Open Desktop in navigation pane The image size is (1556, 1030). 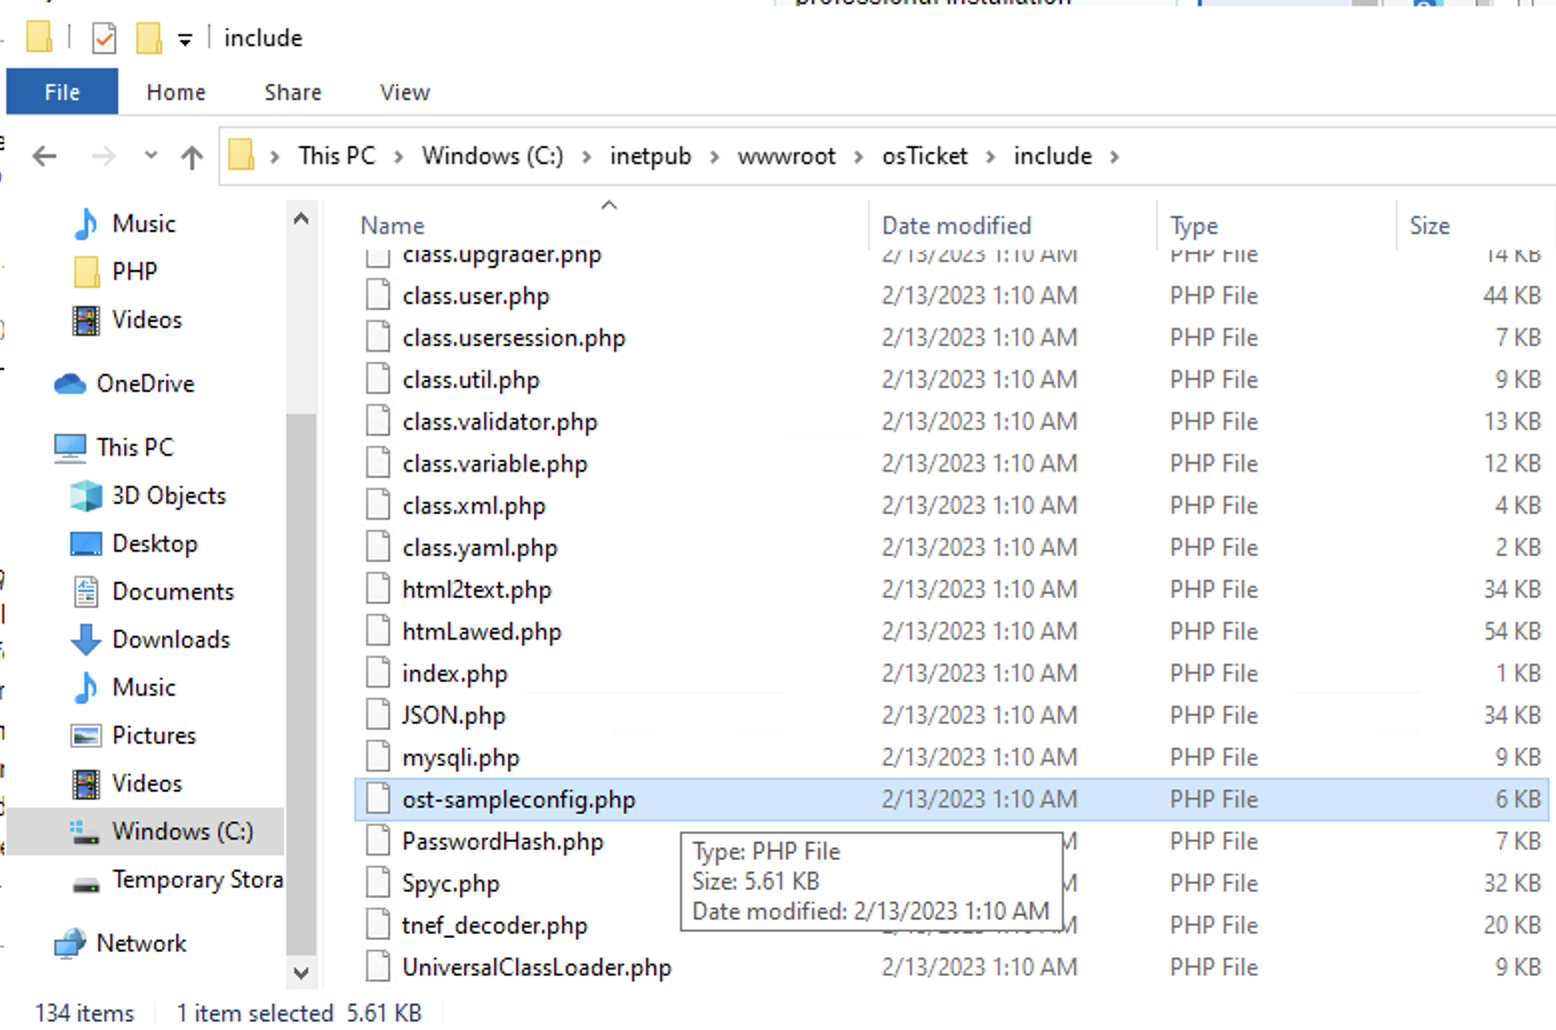pyautogui.click(x=155, y=543)
